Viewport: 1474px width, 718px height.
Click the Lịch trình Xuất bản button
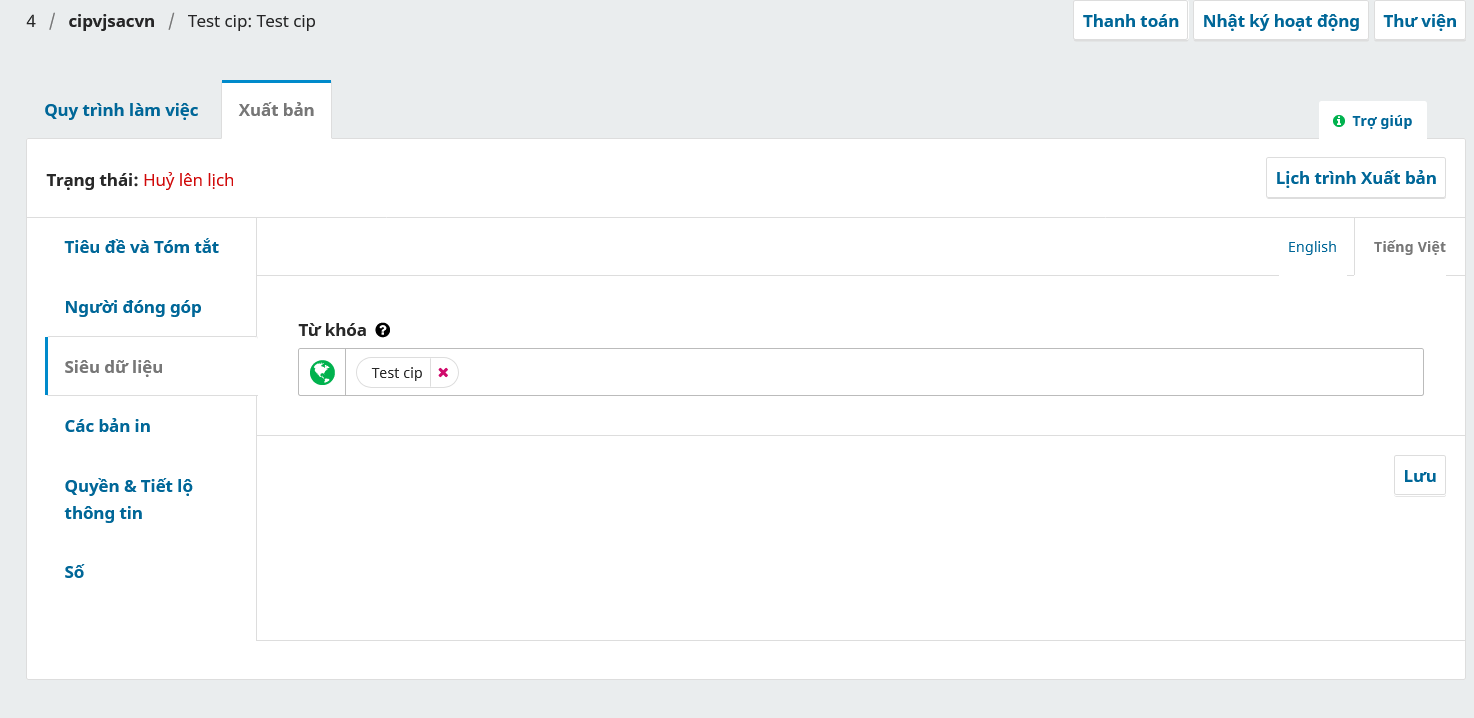(x=1355, y=178)
